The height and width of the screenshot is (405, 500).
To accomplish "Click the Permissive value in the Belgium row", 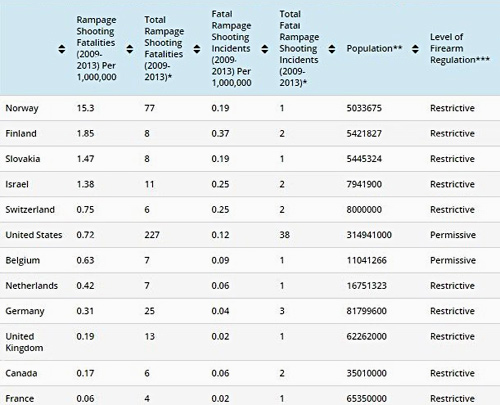I will [x=453, y=260].
